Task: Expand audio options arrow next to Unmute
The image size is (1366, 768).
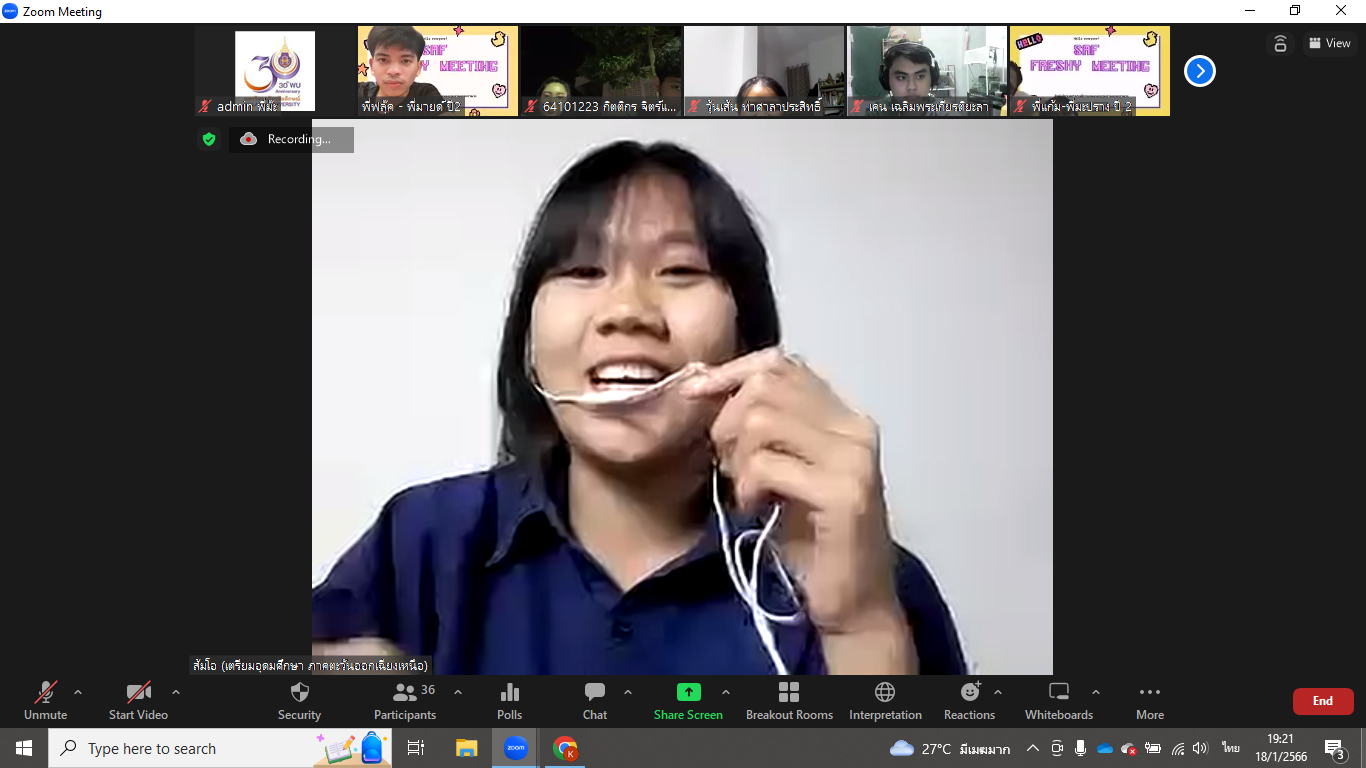Action: coord(78,692)
